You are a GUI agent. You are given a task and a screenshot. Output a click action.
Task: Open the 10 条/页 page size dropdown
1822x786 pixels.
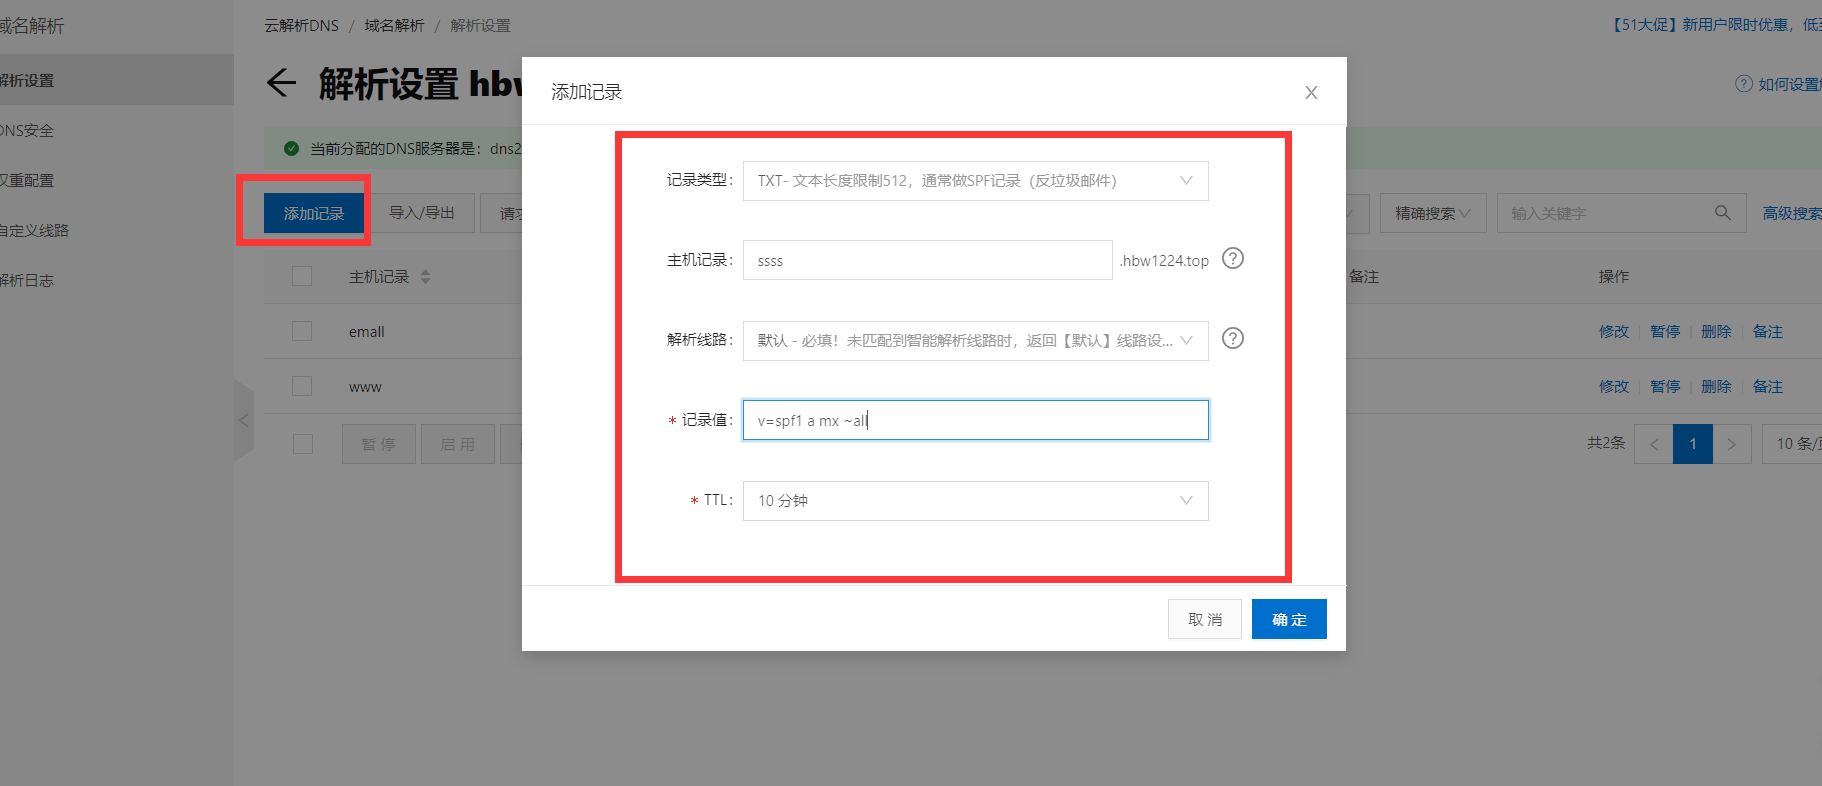(1793, 444)
